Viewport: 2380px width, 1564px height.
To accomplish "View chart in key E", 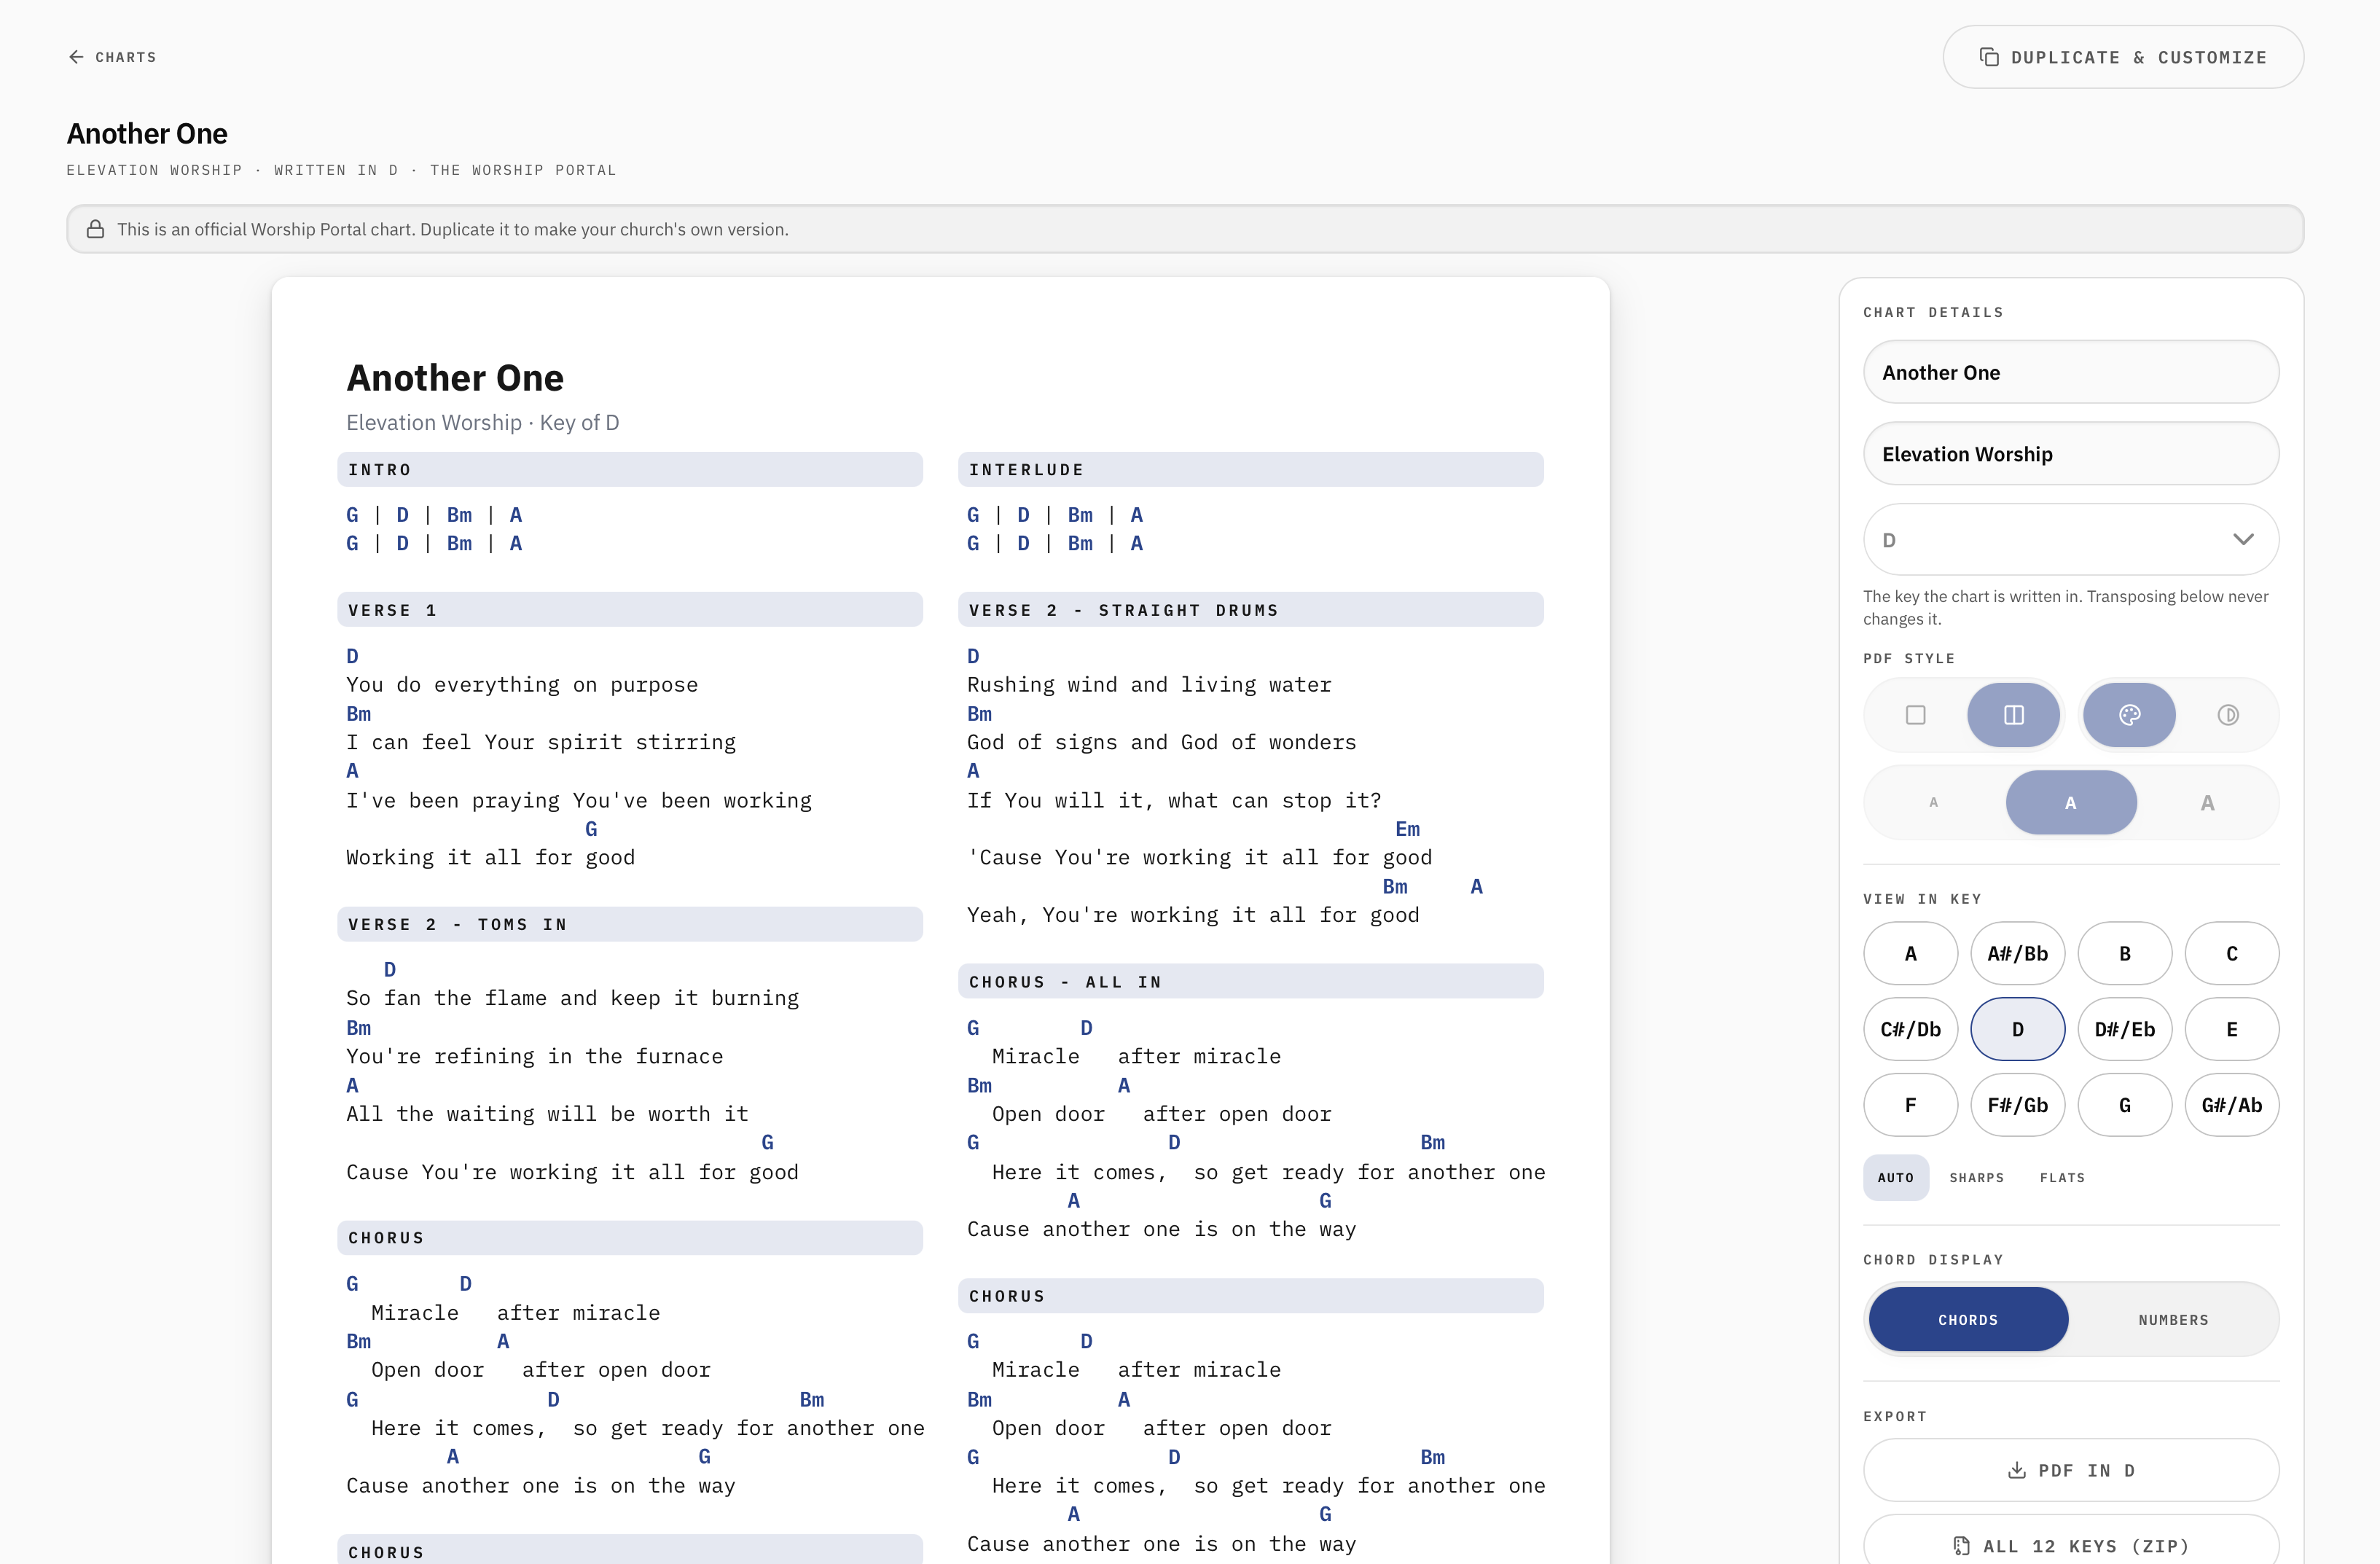I will 2231,1029.
